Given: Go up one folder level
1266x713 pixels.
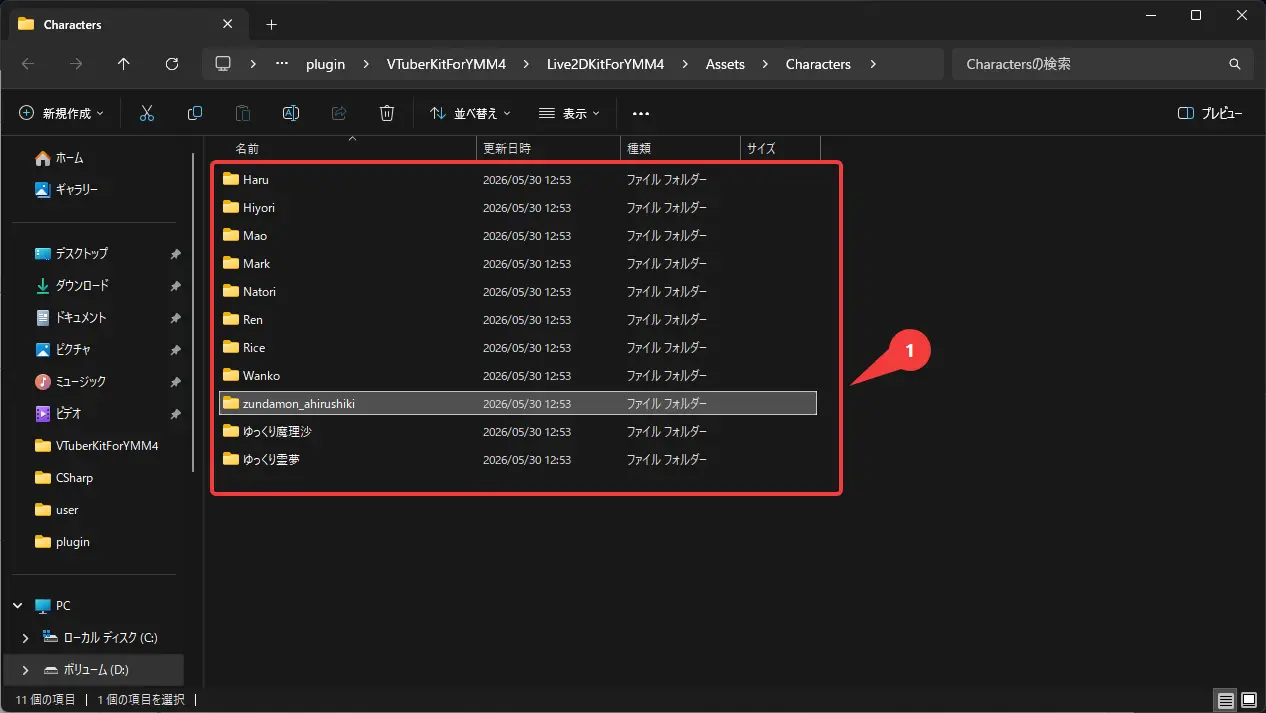Looking at the screenshot, I should (124, 64).
